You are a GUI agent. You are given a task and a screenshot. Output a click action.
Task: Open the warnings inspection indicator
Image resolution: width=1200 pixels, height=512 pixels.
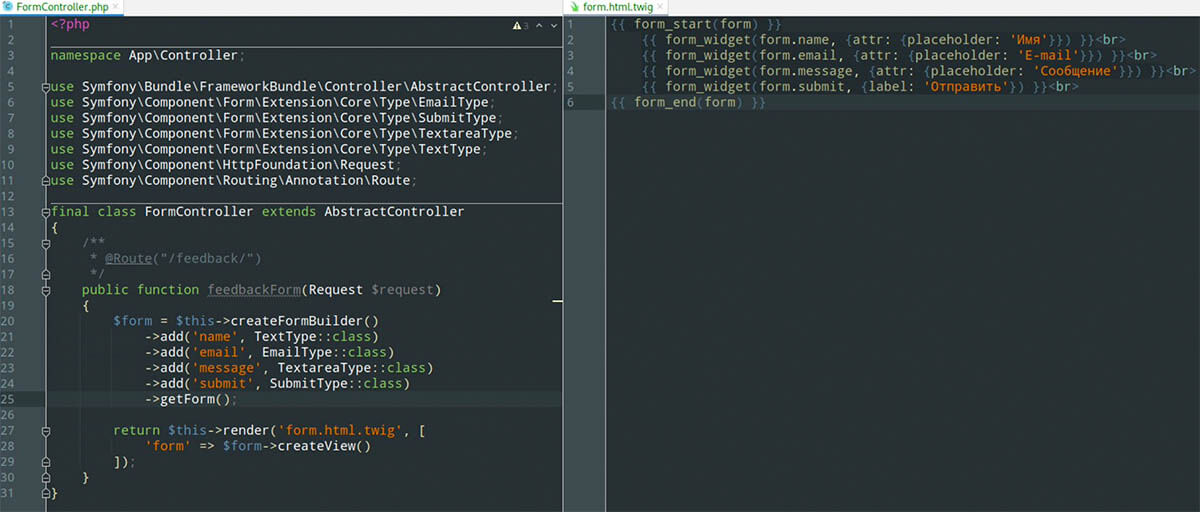[520, 25]
